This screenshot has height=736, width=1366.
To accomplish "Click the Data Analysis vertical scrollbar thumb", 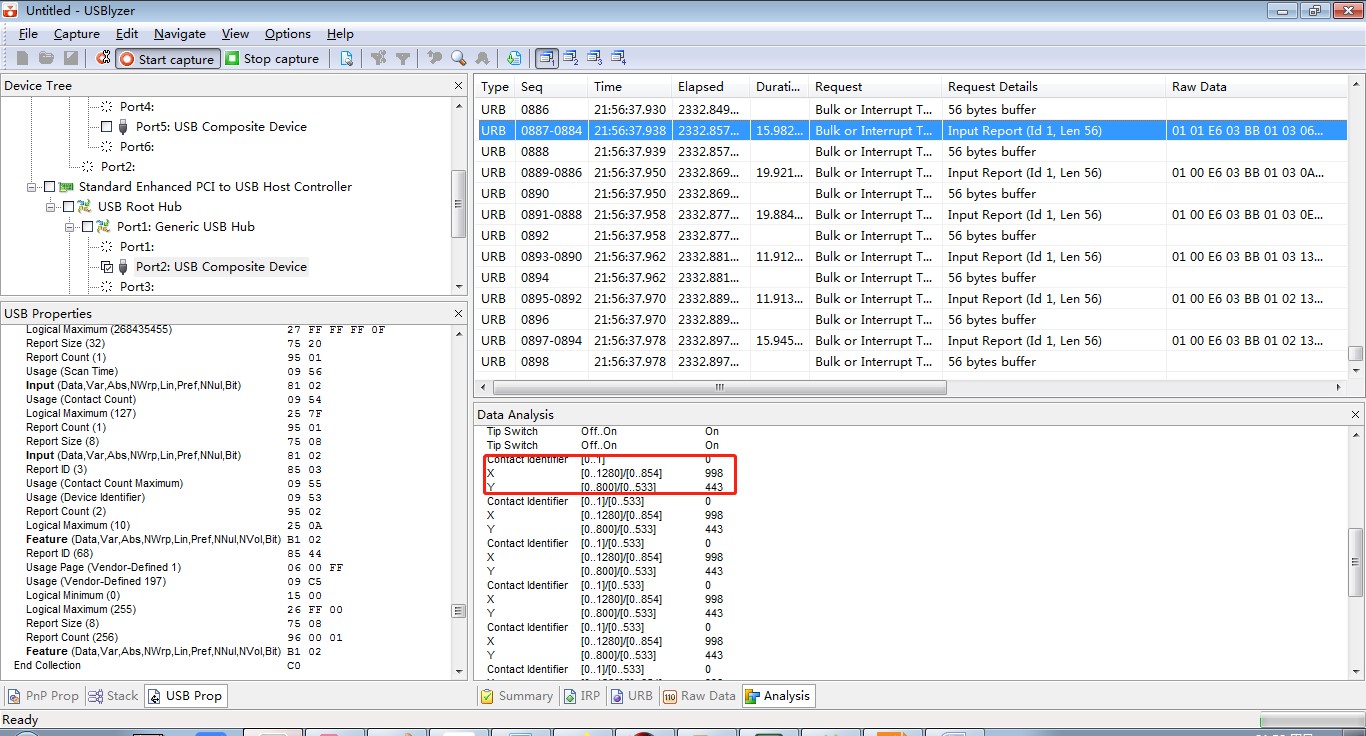I will (1355, 561).
